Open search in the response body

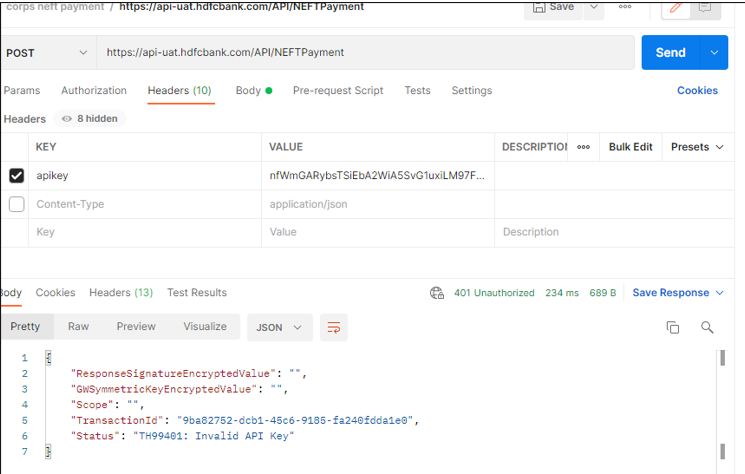click(707, 327)
